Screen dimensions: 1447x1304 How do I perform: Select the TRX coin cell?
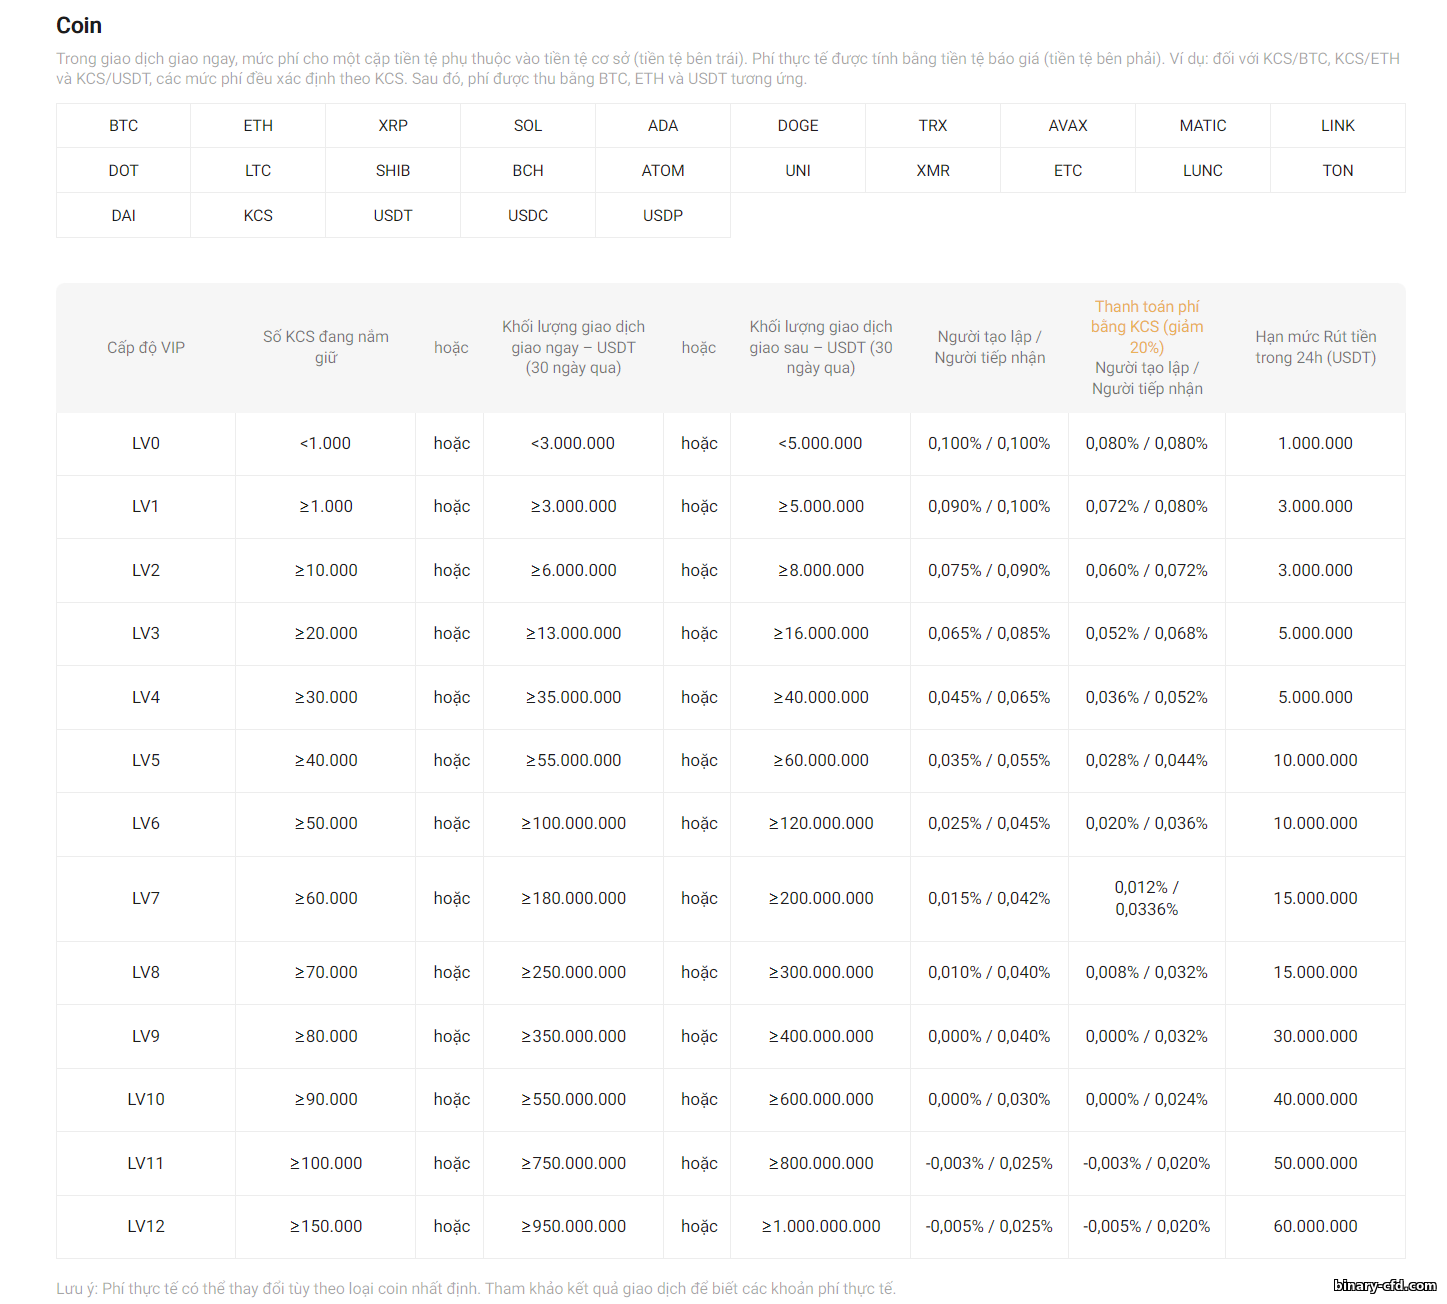pos(933,126)
